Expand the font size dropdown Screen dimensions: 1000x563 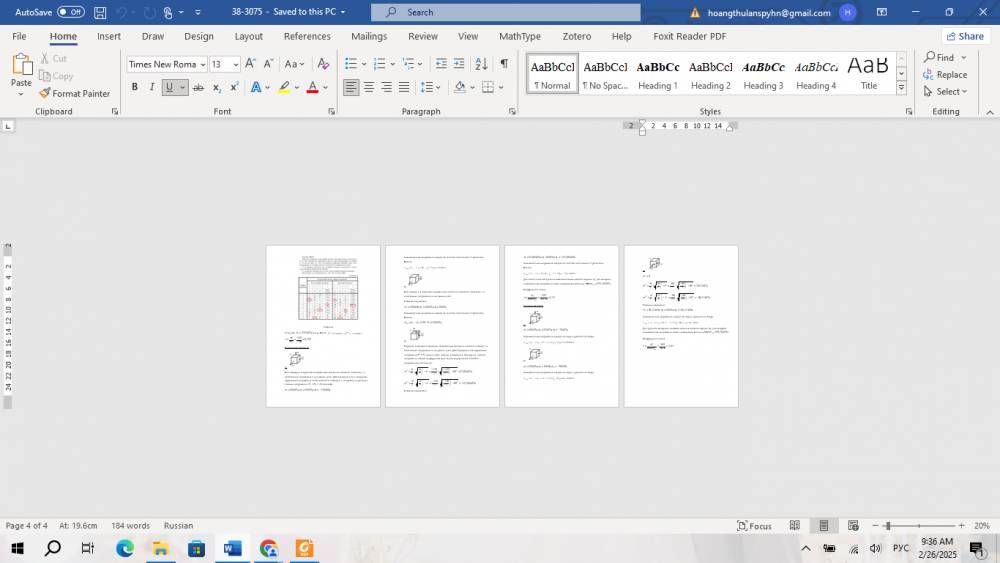tap(236, 64)
